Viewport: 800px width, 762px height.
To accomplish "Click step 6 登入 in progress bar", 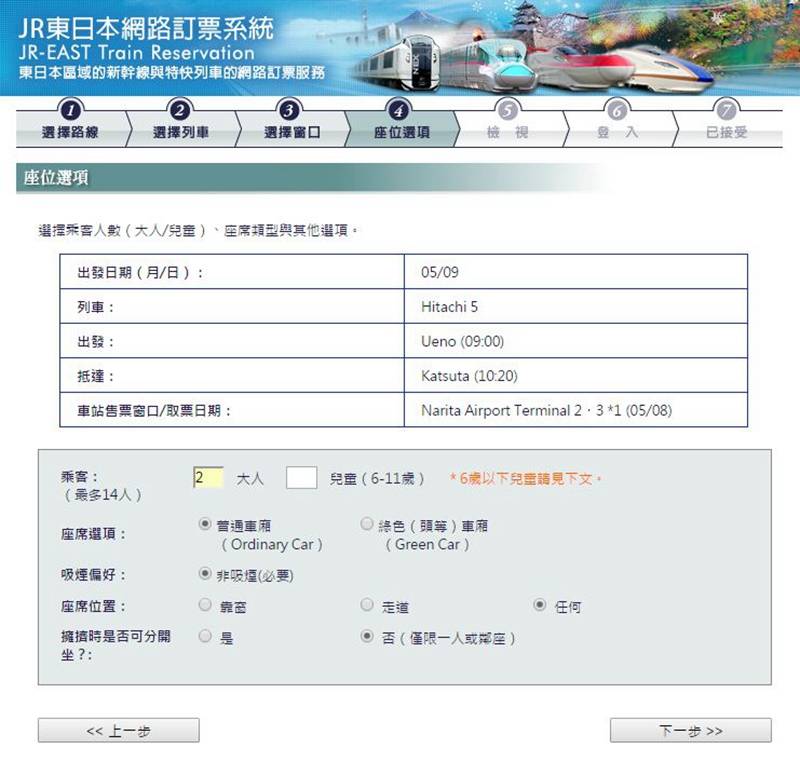I will [618, 132].
